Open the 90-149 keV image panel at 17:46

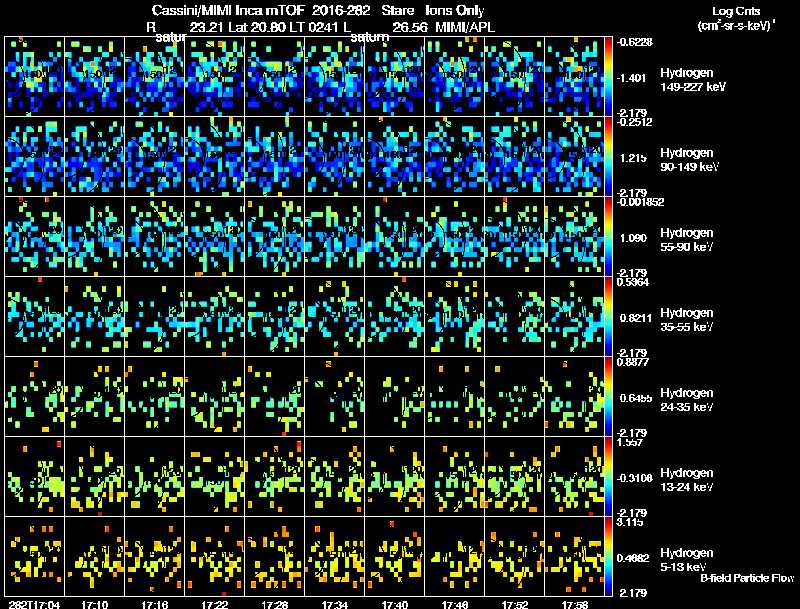coord(455,157)
